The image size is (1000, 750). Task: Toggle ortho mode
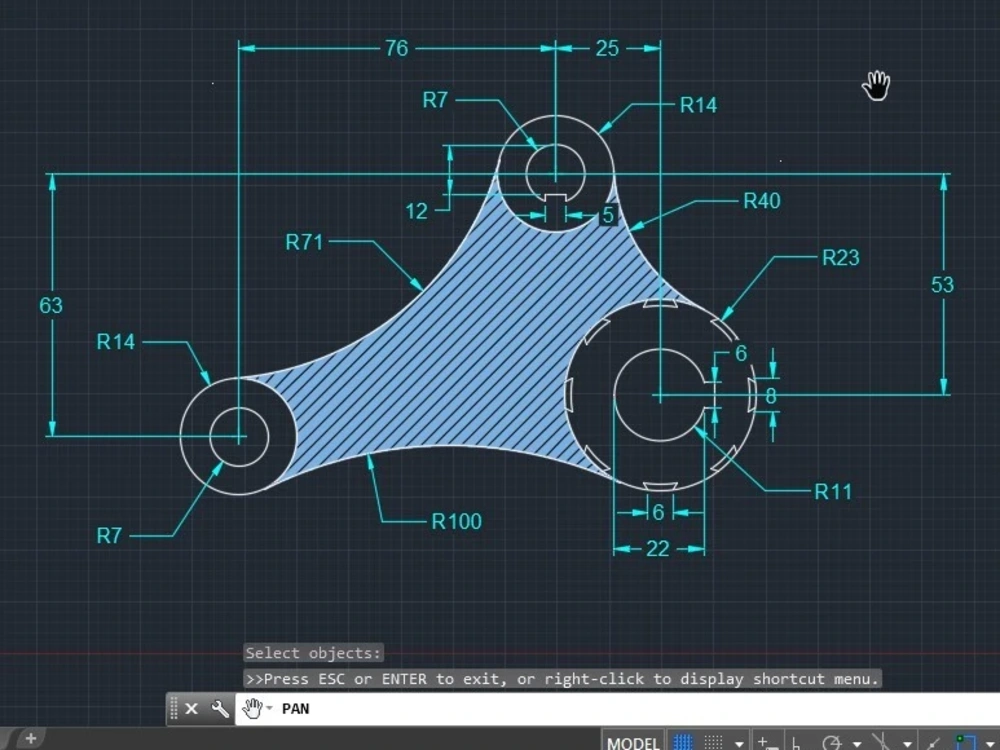pyautogui.click(x=795, y=743)
